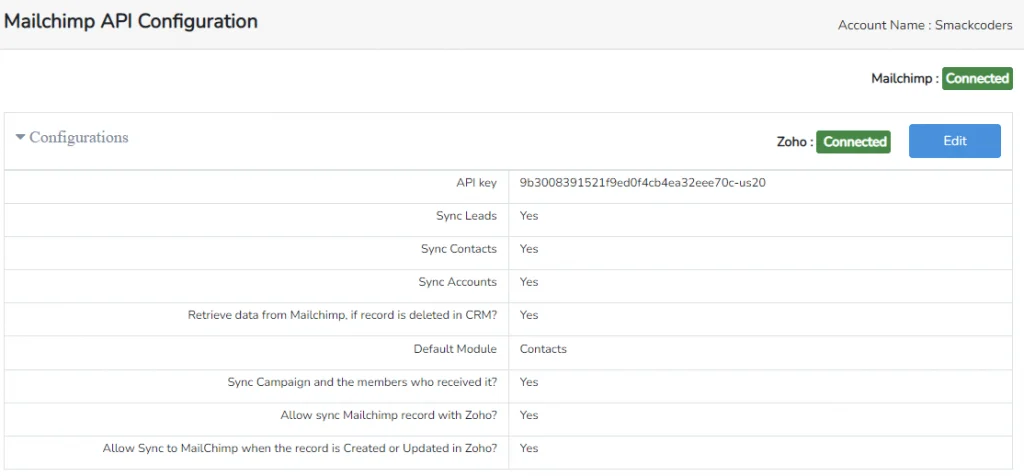
Task: Click the Sync Leads row label
Action: tap(466, 216)
